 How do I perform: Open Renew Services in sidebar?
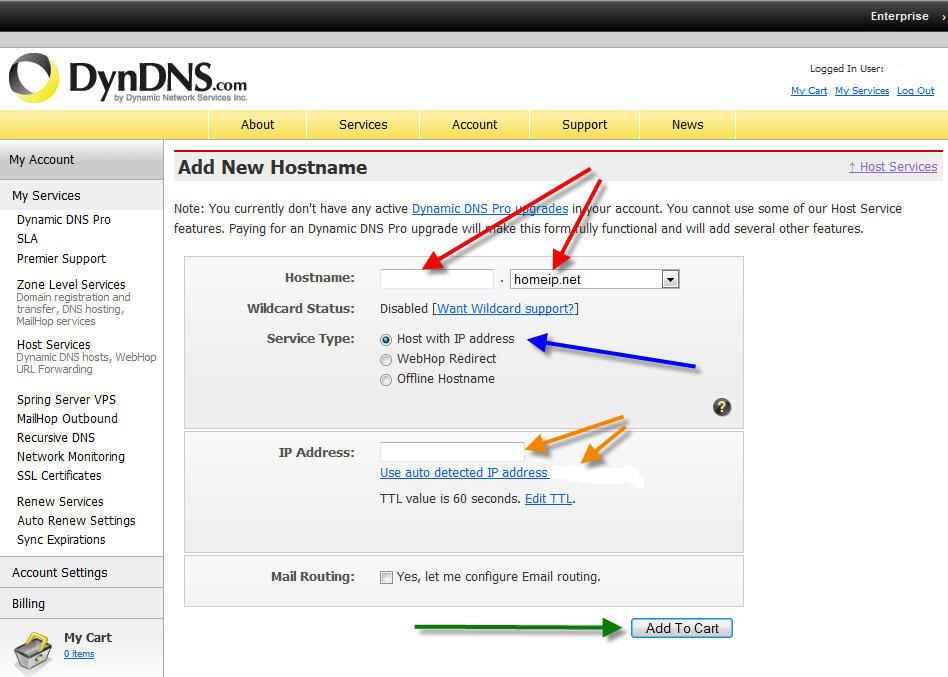(x=60, y=502)
